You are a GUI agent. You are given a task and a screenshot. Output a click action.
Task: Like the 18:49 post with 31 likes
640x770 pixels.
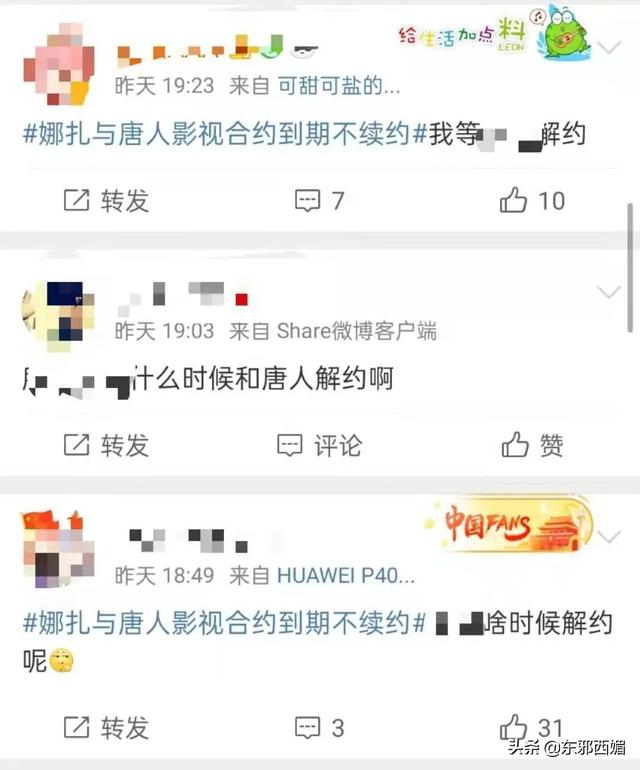point(513,727)
